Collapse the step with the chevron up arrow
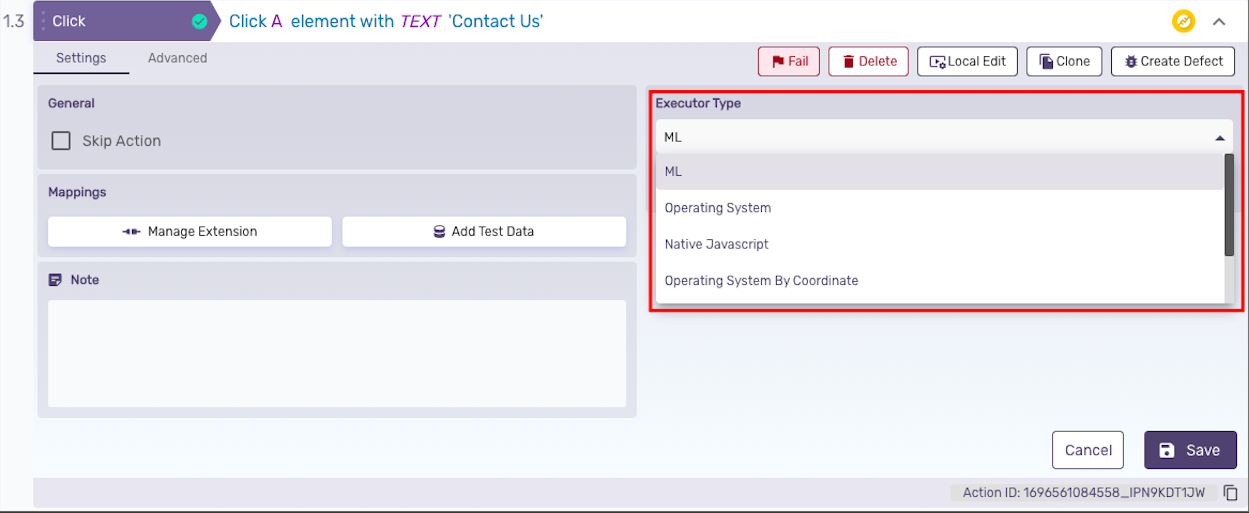1249x513 pixels. point(1219,21)
